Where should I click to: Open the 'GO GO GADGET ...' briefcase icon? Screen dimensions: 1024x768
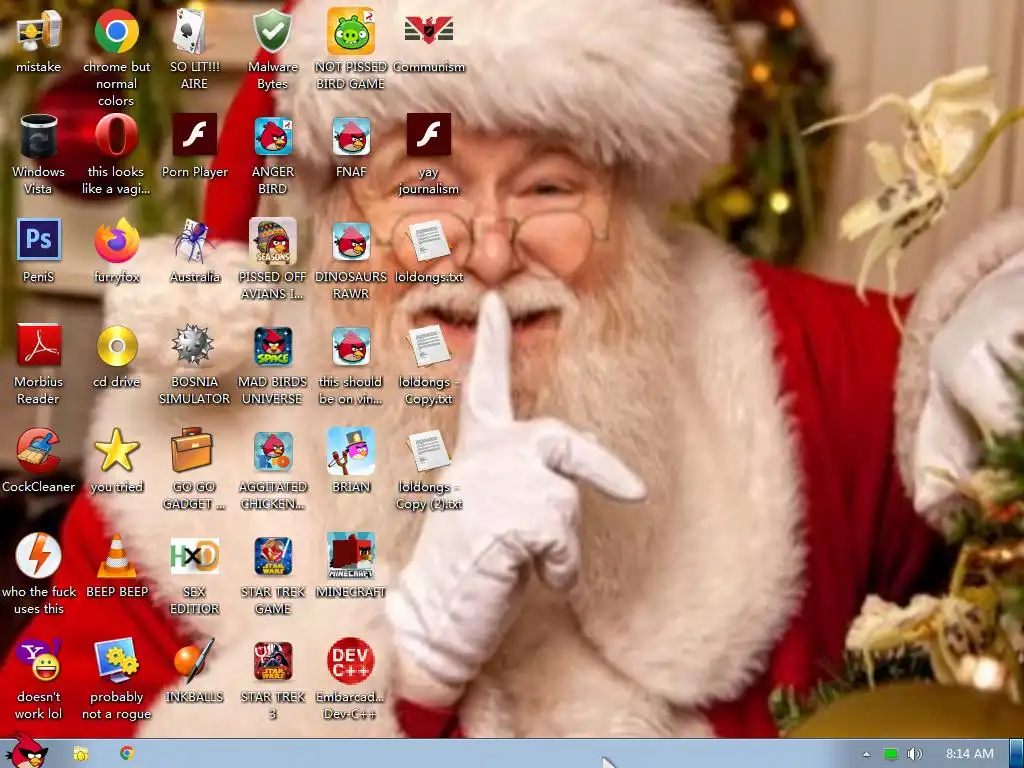coord(192,450)
